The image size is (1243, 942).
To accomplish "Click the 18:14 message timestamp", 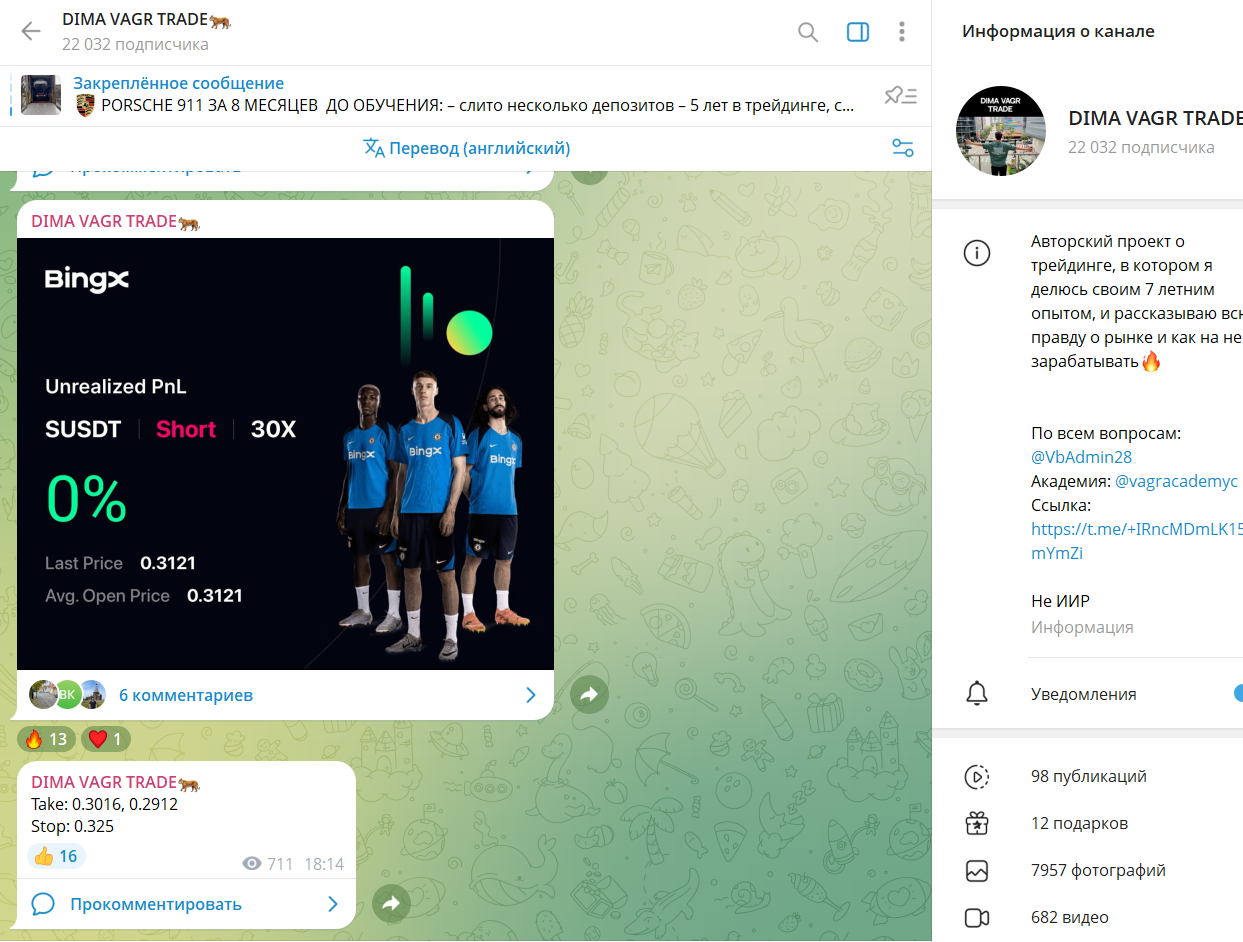I will tap(324, 863).
